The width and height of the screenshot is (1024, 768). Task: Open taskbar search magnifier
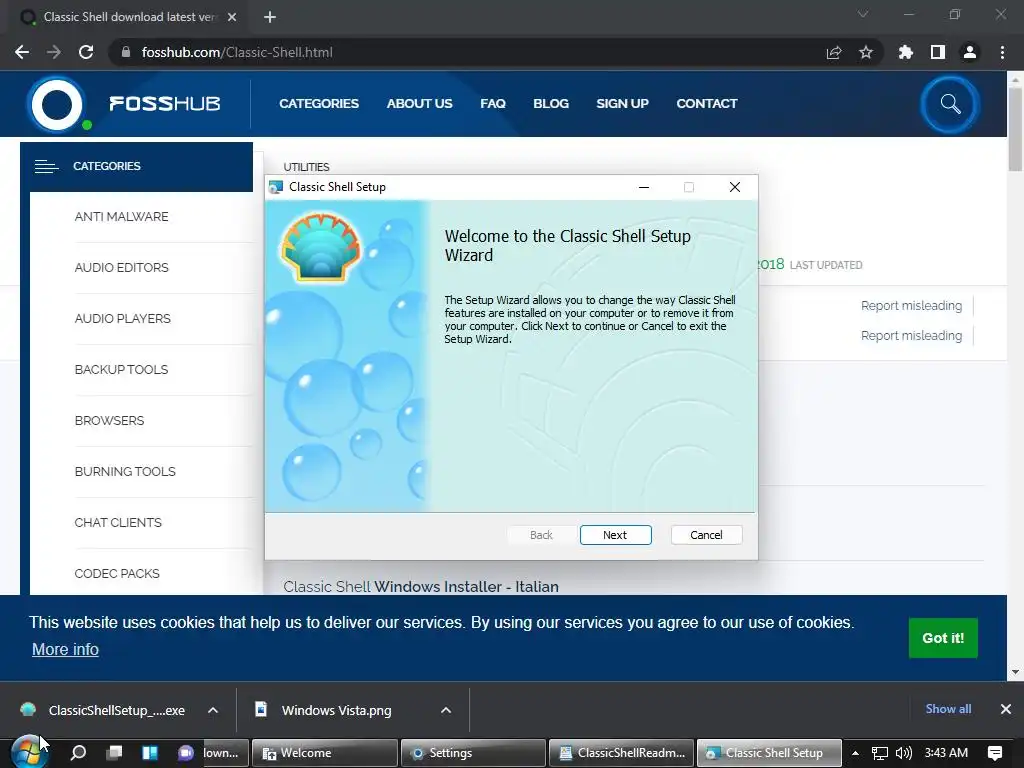click(x=78, y=753)
